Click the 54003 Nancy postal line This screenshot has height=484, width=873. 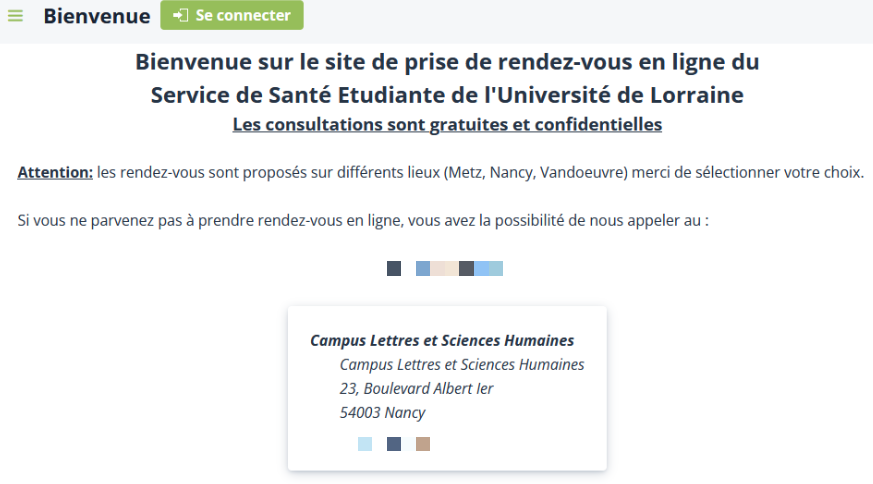coord(382,413)
